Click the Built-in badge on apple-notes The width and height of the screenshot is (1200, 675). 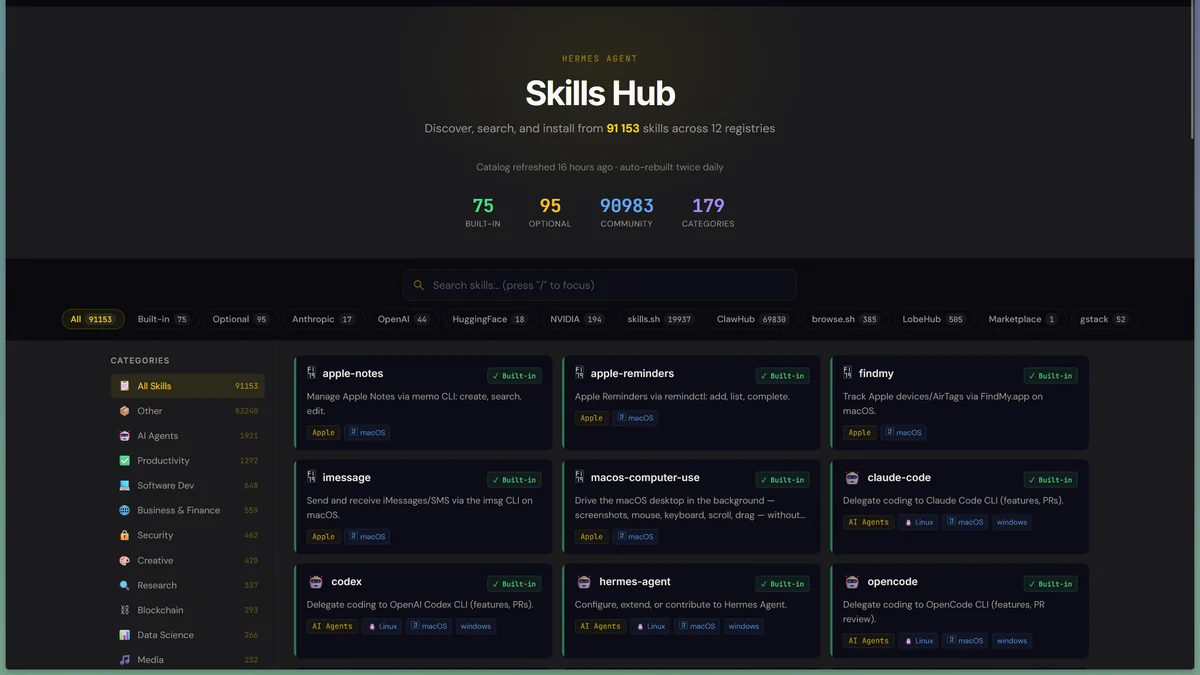514,376
